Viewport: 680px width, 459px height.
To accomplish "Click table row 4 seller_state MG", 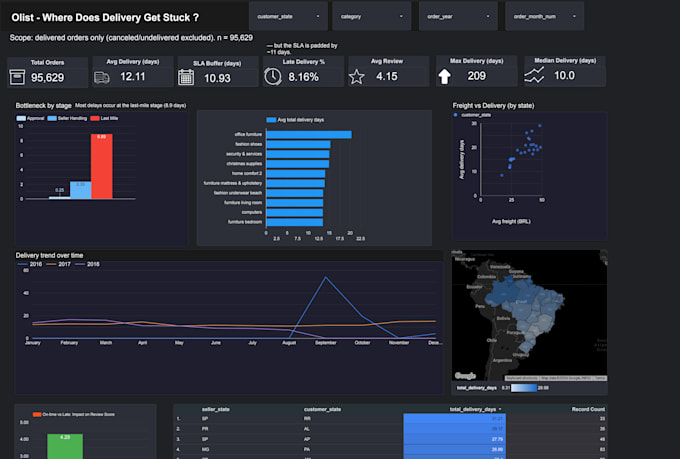I will [205, 449].
